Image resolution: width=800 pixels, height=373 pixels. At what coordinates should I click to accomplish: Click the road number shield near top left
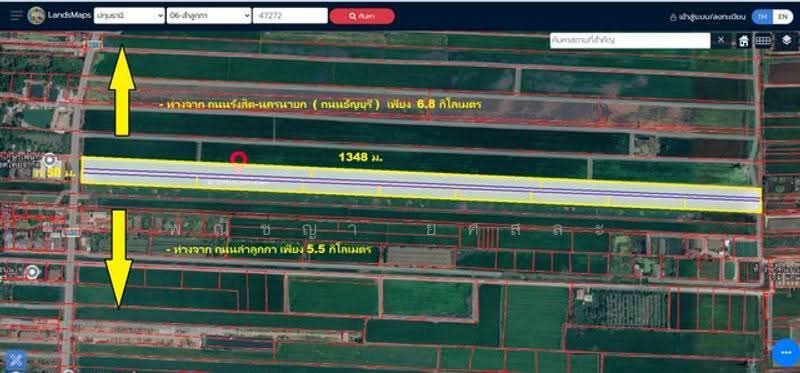tap(94, 44)
